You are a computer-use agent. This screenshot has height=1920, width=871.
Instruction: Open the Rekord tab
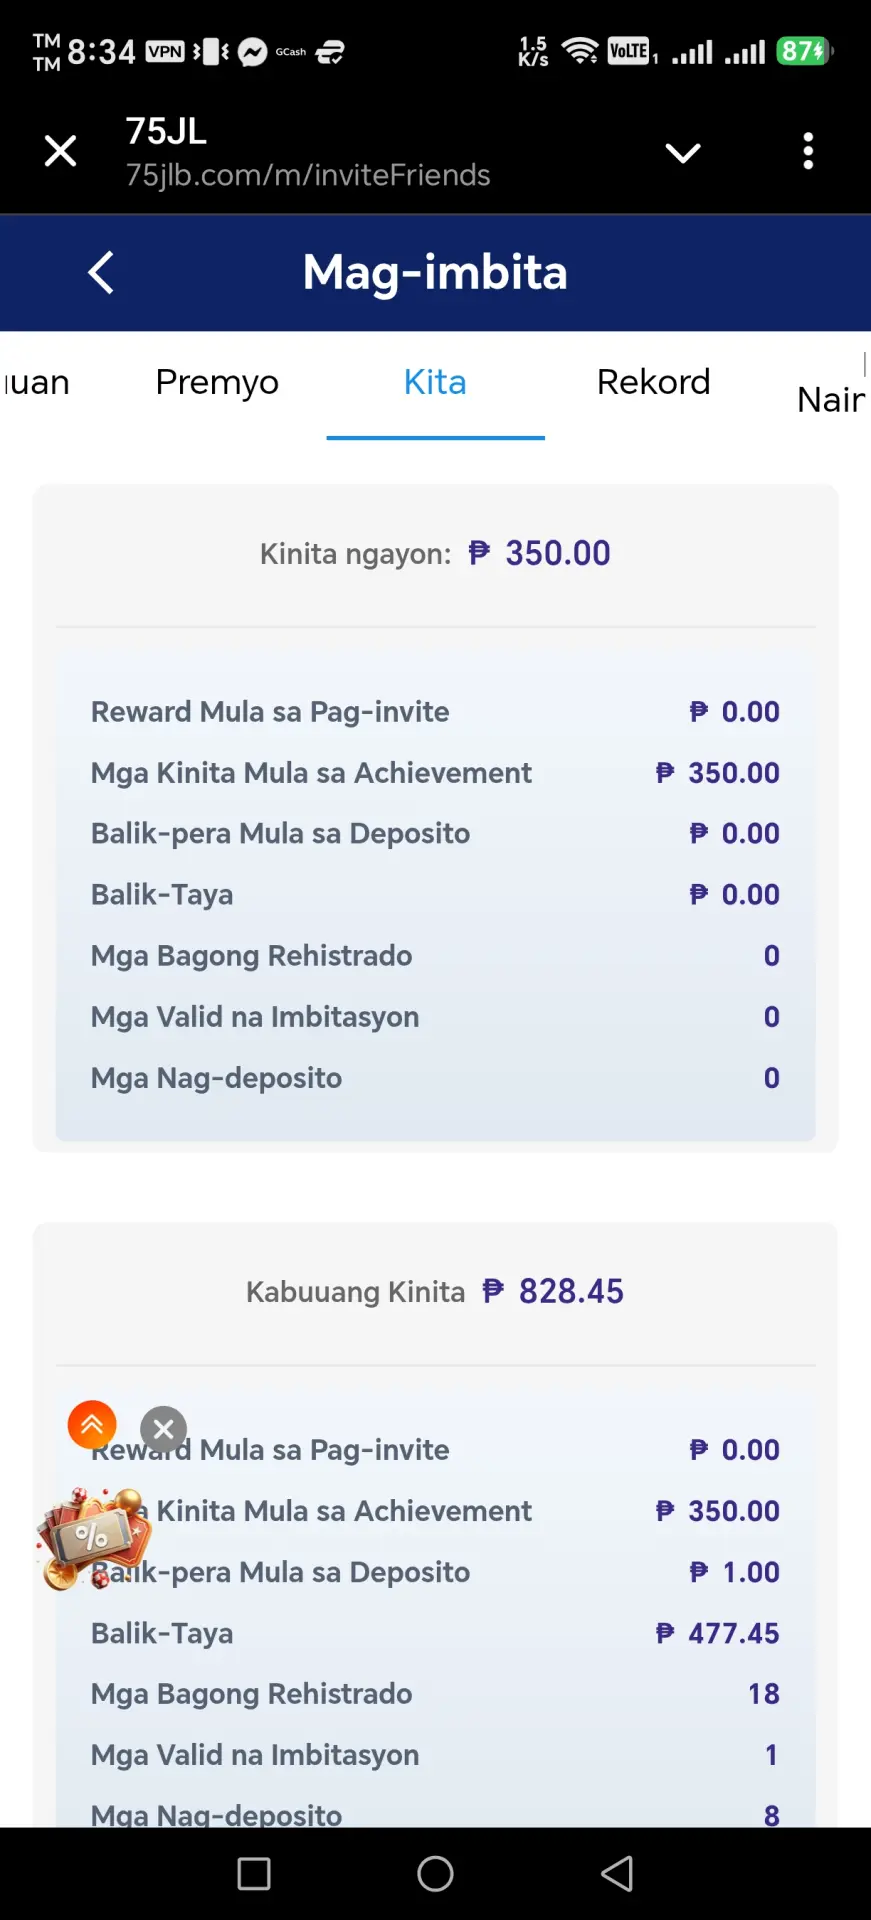653,382
